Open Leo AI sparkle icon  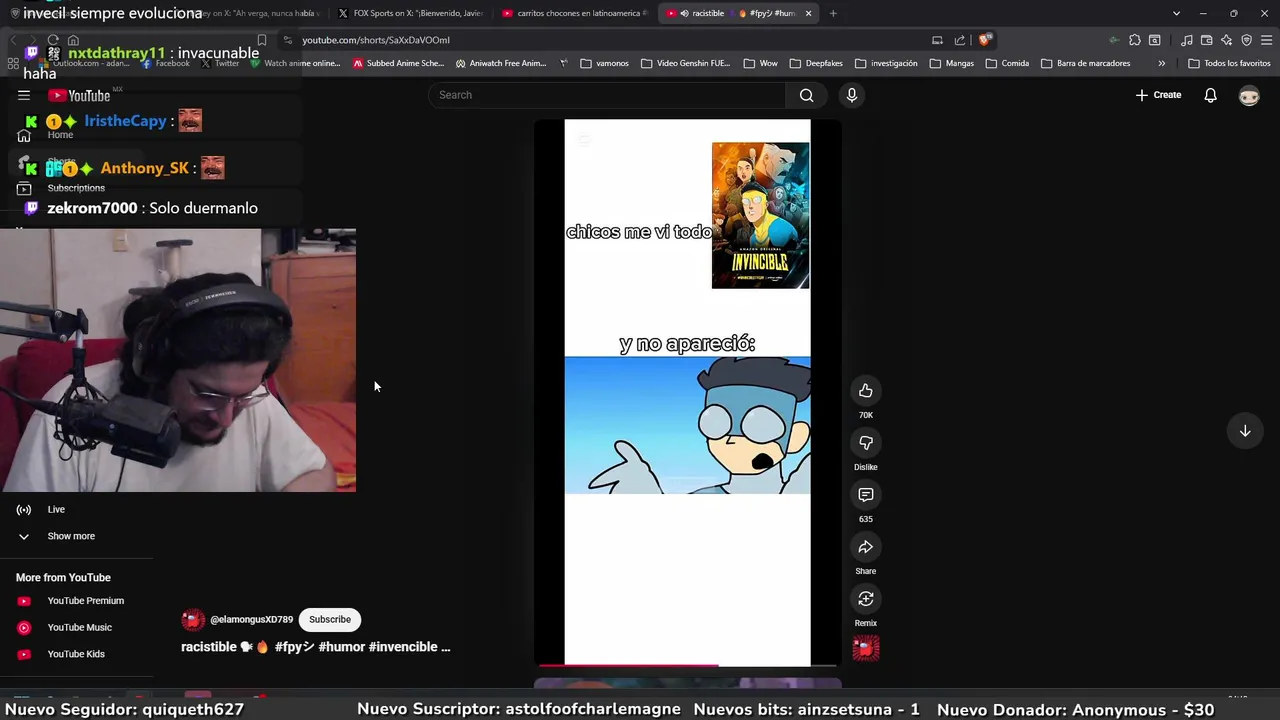pos(1227,40)
